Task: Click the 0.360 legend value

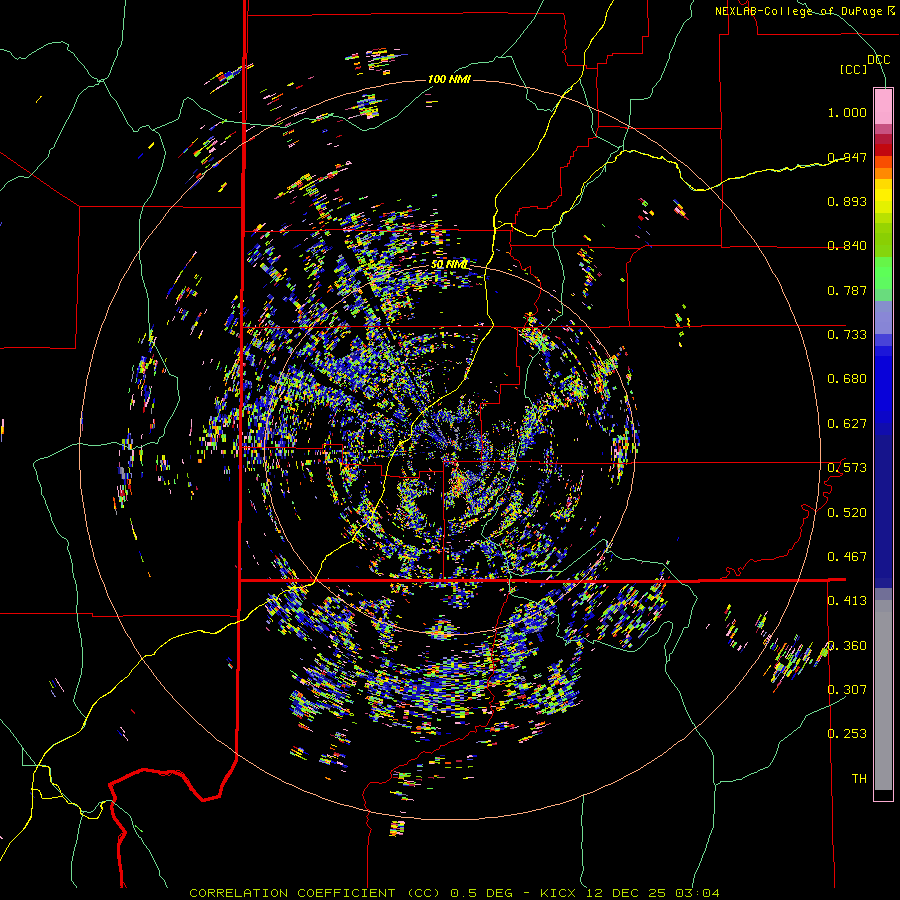Action: (x=847, y=646)
